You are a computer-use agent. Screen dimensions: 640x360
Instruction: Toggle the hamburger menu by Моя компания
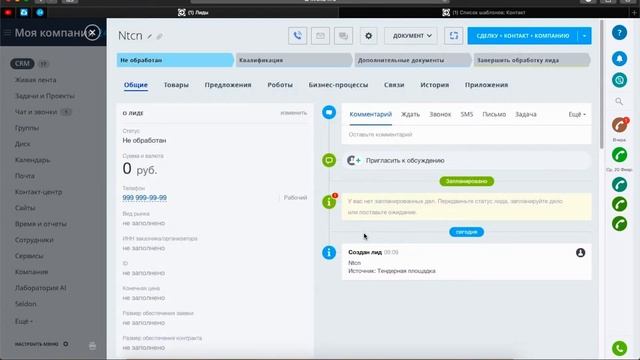(7, 33)
